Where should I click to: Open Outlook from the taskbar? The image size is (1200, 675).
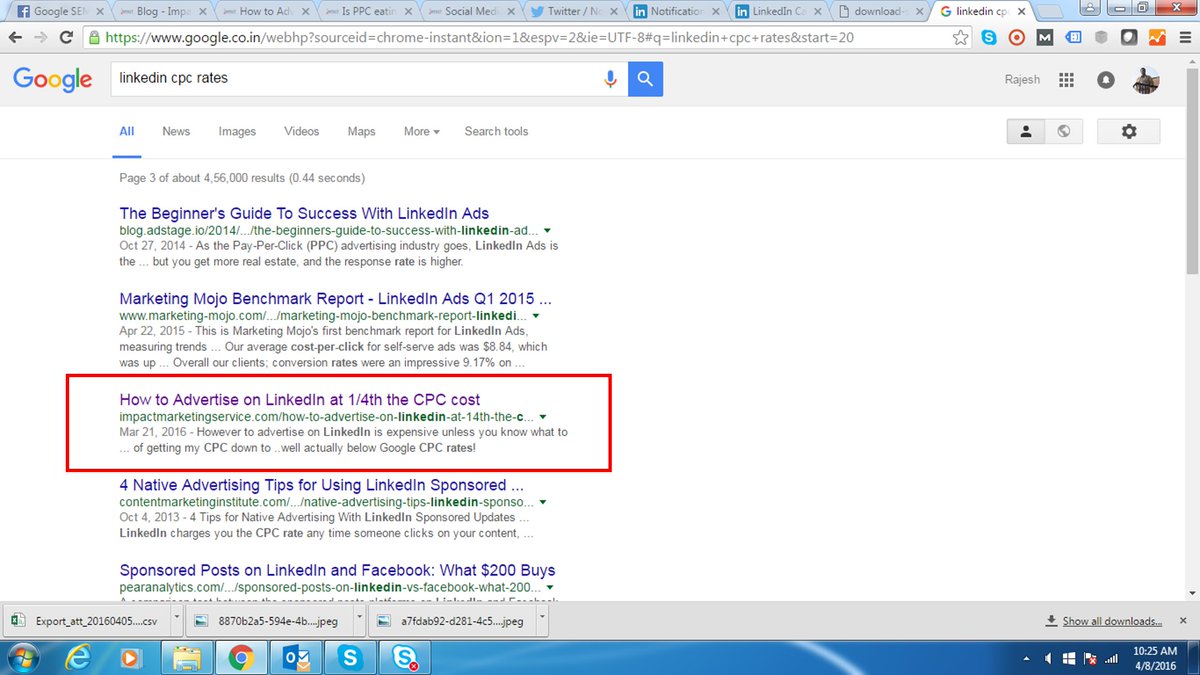pos(296,657)
